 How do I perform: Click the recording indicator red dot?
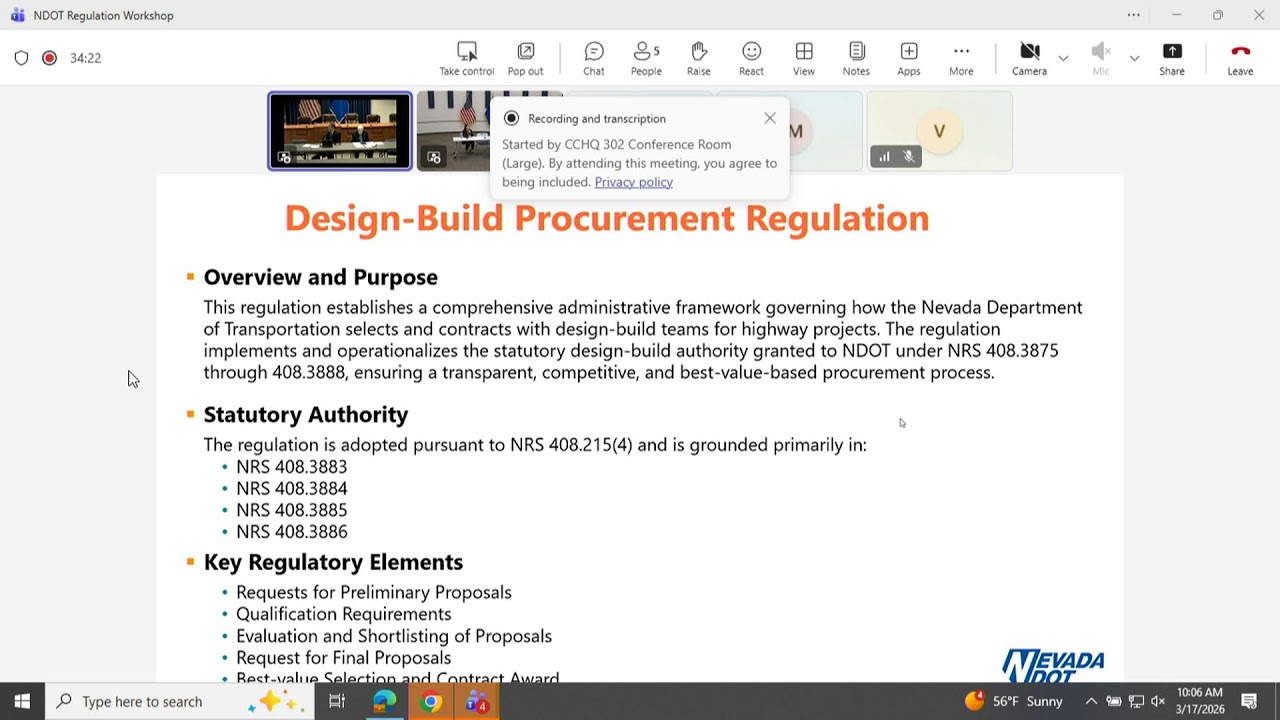49,58
